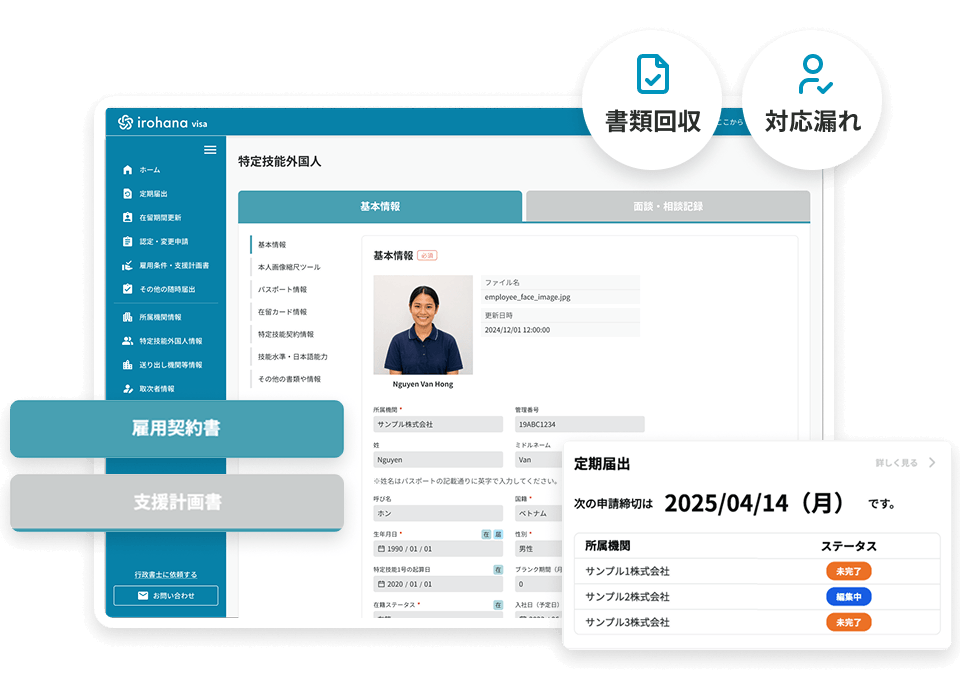Viewport: 960px width, 680px height.
Task: Click the ホーム home icon
Action: click(127, 170)
